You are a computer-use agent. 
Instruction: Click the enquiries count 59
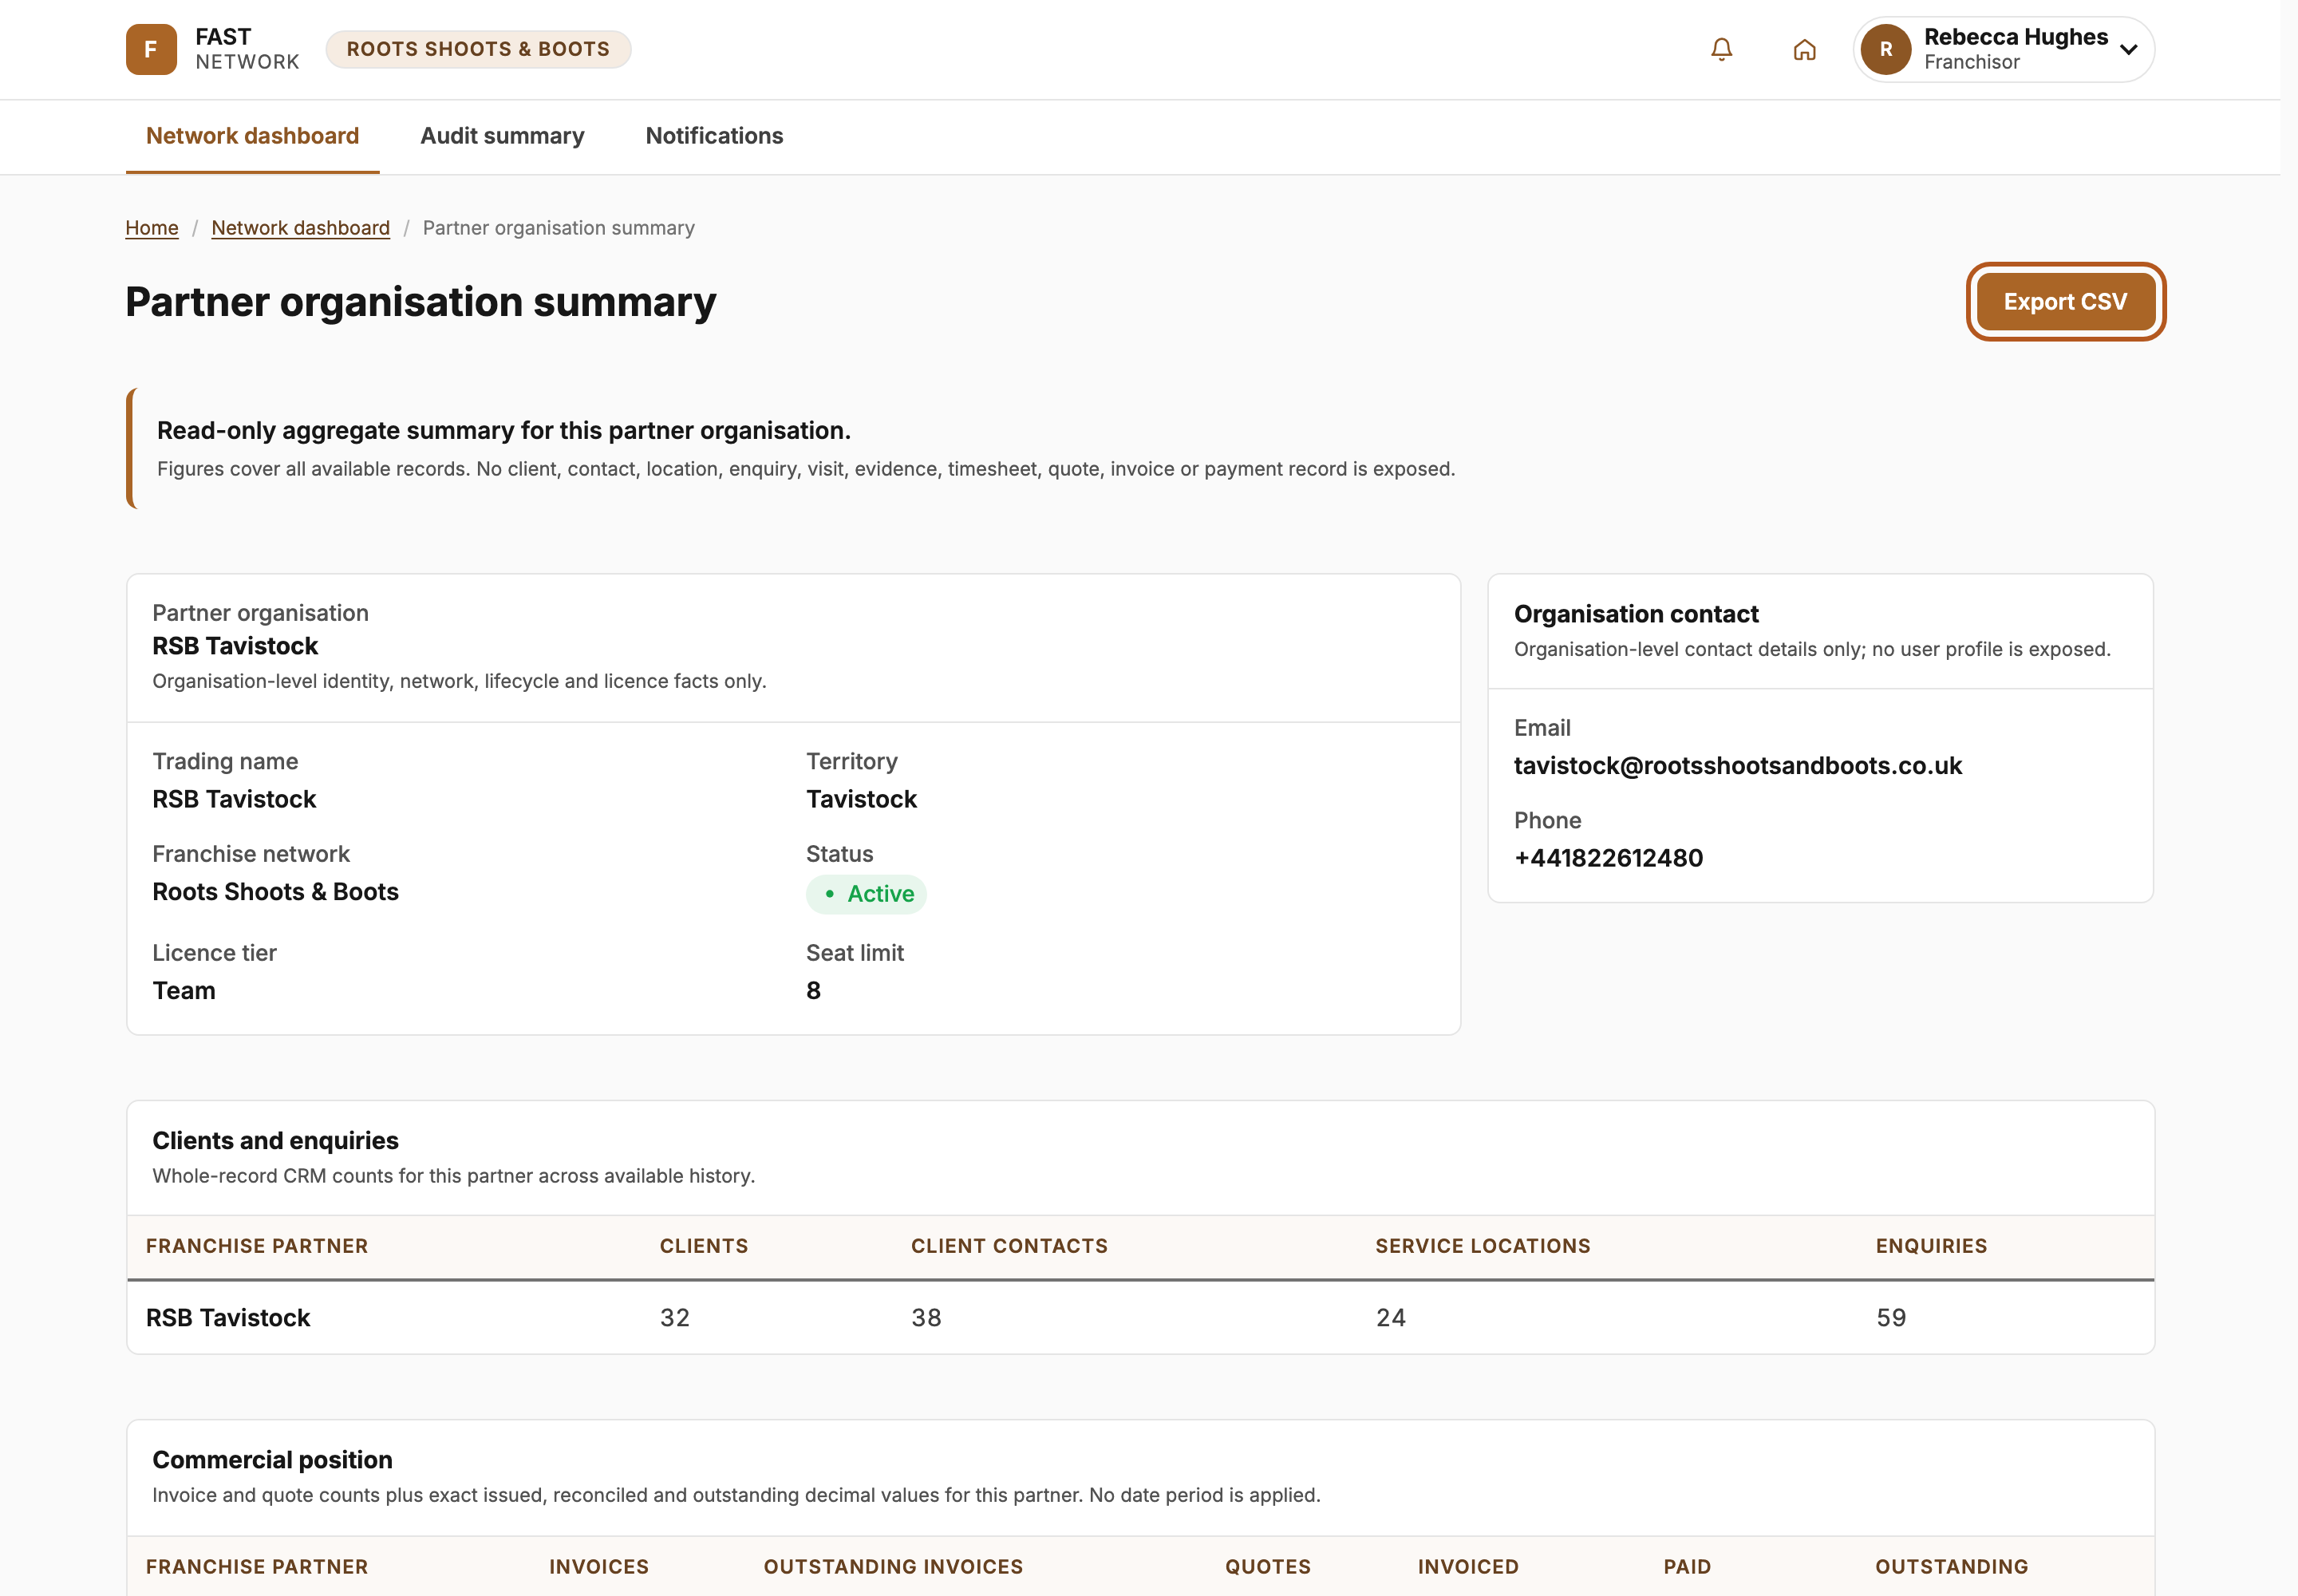[x=1891, y=1318]
